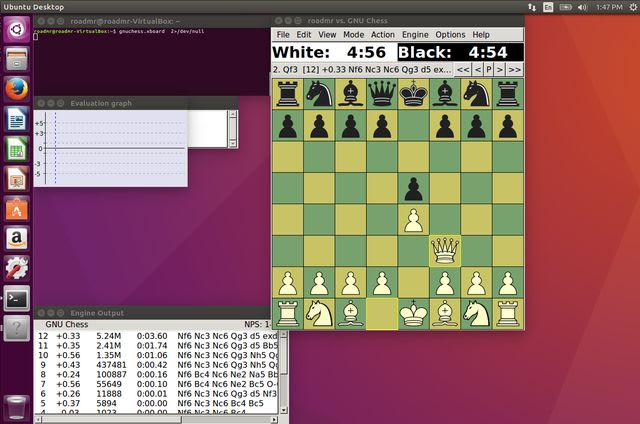The width and height of the screenshot is (640, 424).
Task: Select the black knight on g8
Action: 476,94
